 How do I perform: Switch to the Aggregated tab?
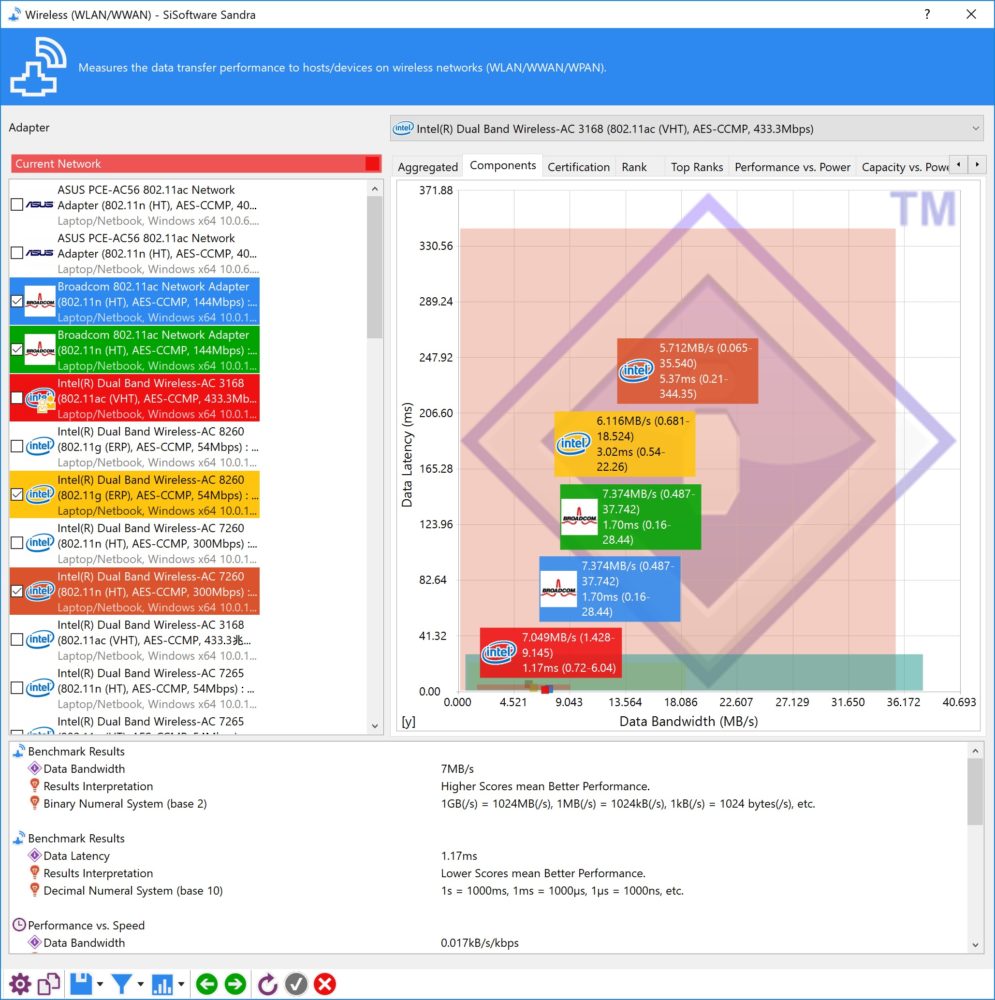click(427, 166)
